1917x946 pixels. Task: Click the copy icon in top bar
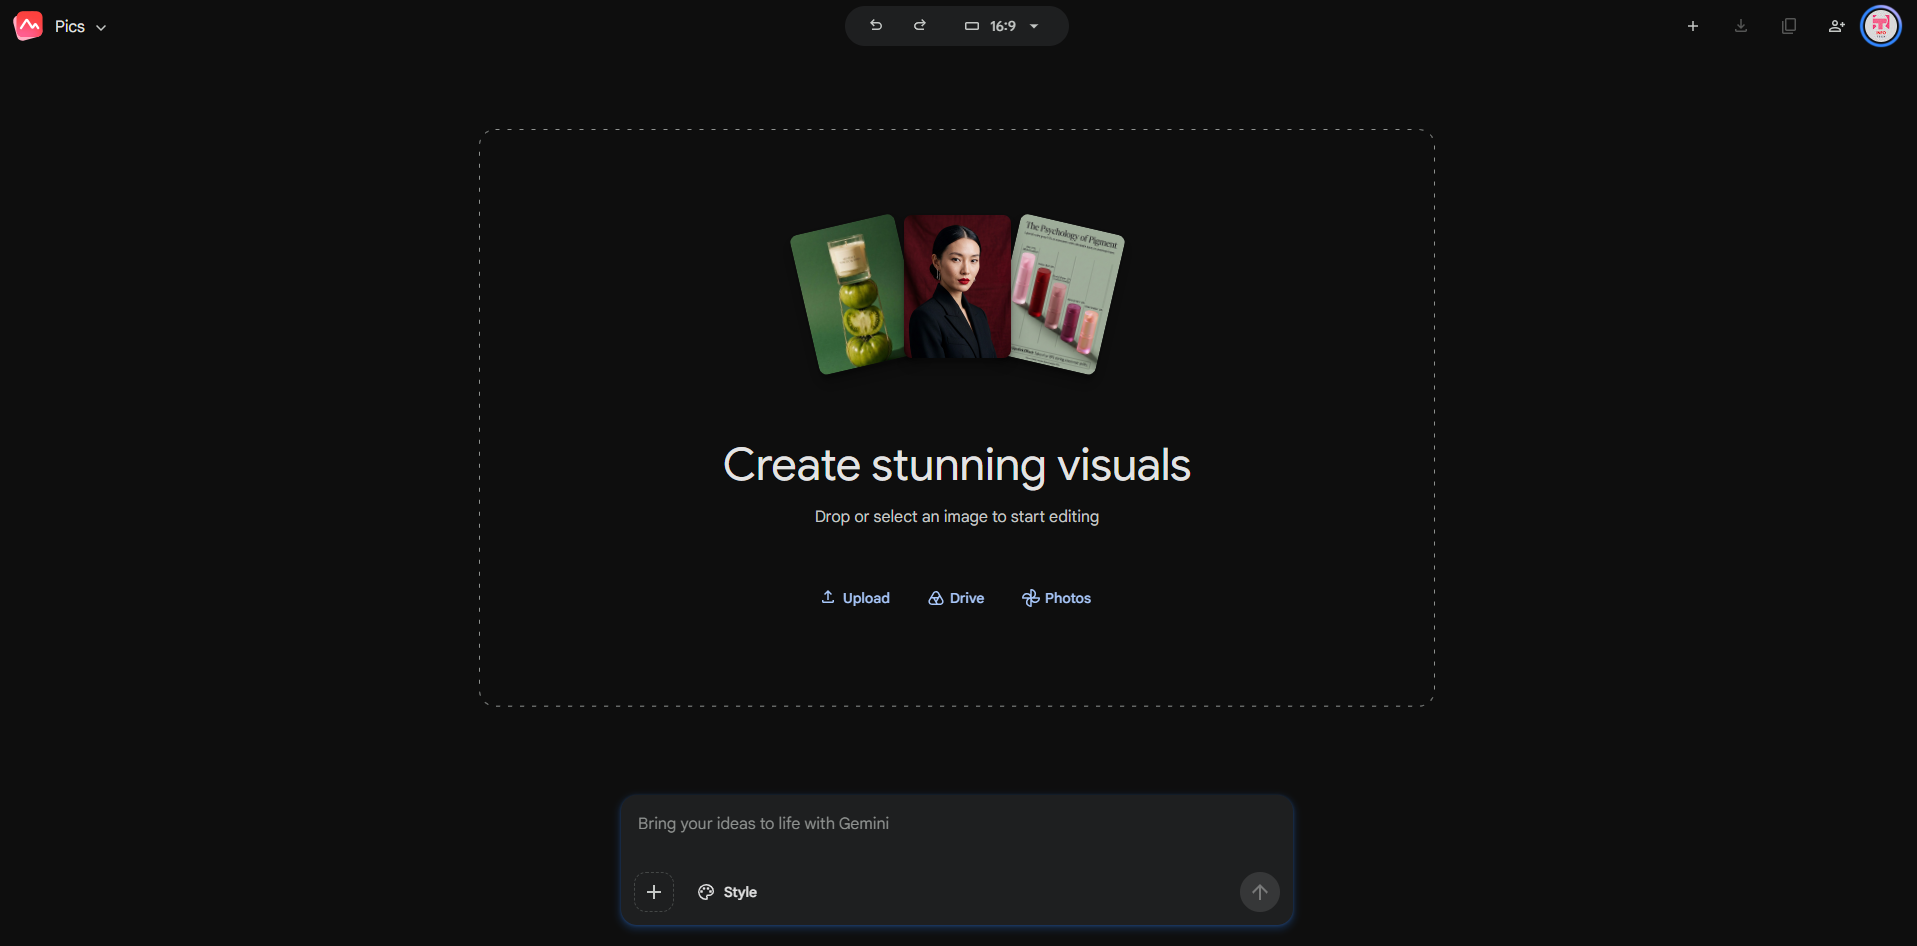coord(1789,26)
